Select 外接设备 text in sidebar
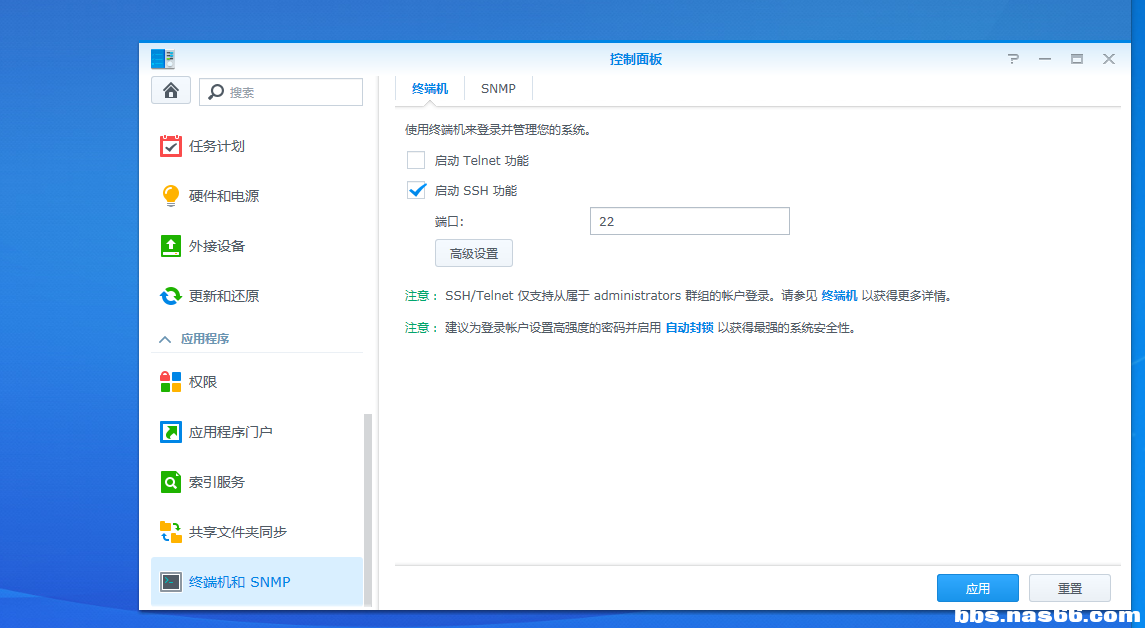The width and height of the screenshot is (1145, 628). click(x=217, y=246)
